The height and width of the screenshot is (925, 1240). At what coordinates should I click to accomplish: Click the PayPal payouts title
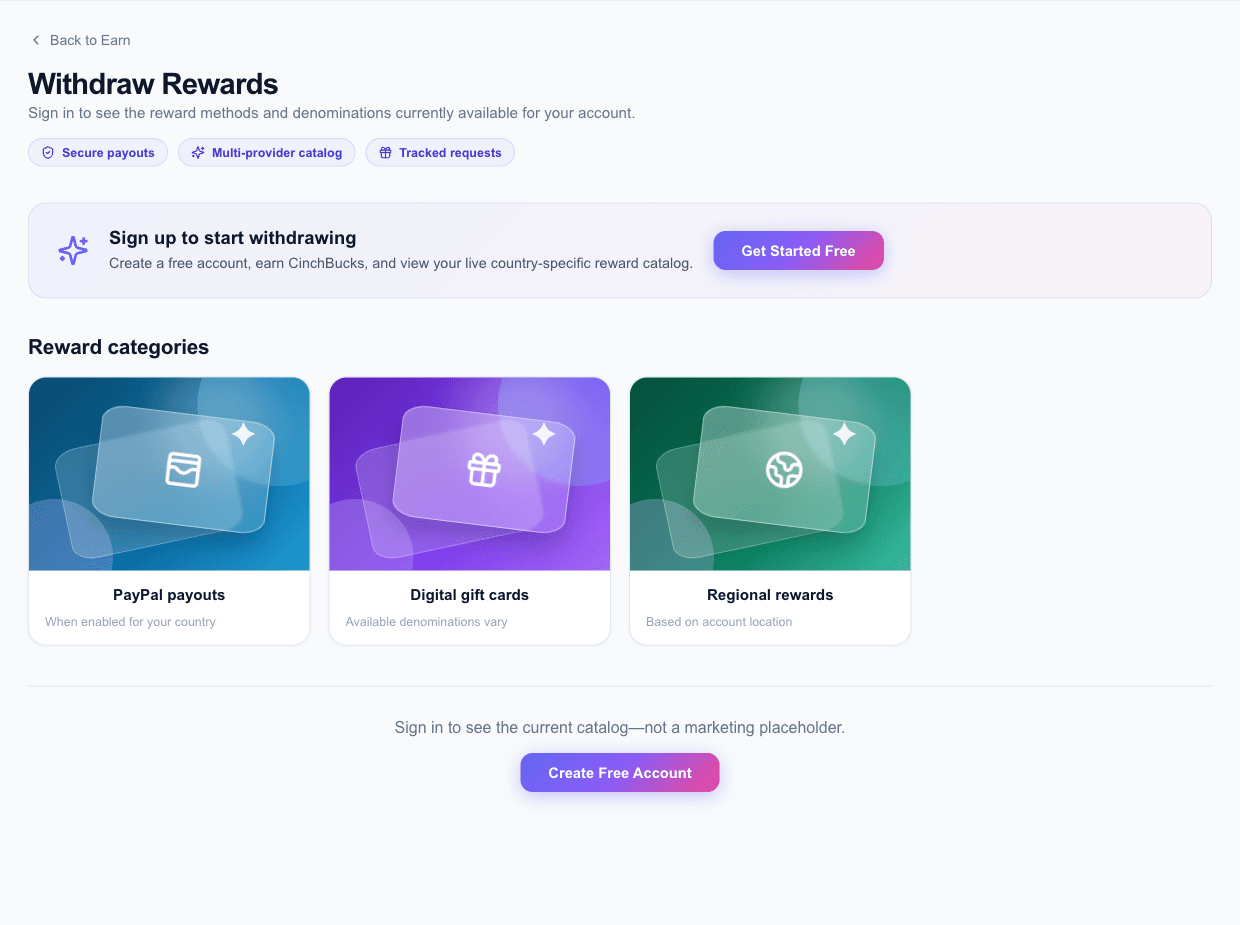pyautogui.click(x=169, y=595)
